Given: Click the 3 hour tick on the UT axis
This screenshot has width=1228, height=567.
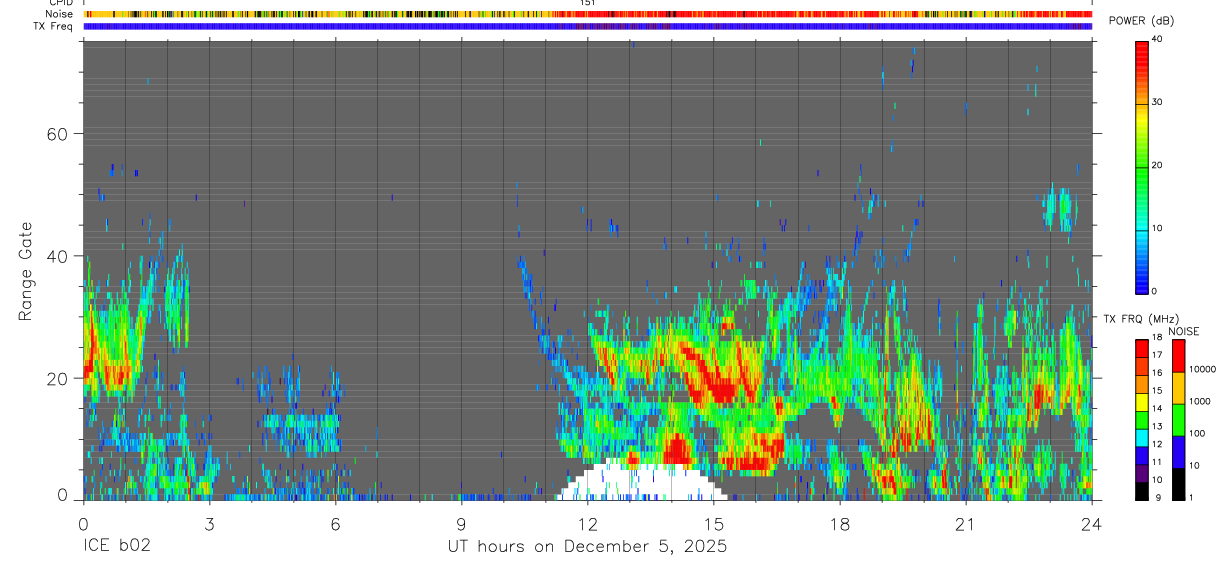Looking at the screenshot, I should coord(209,523).
